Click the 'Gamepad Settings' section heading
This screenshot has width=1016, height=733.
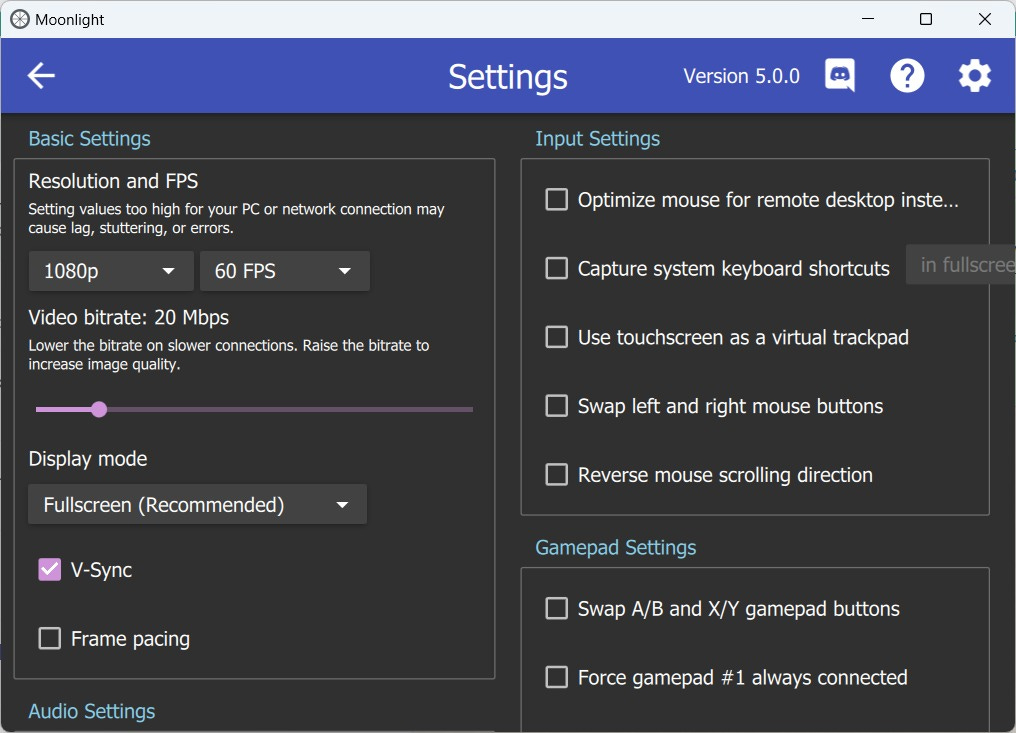[616, 548]
